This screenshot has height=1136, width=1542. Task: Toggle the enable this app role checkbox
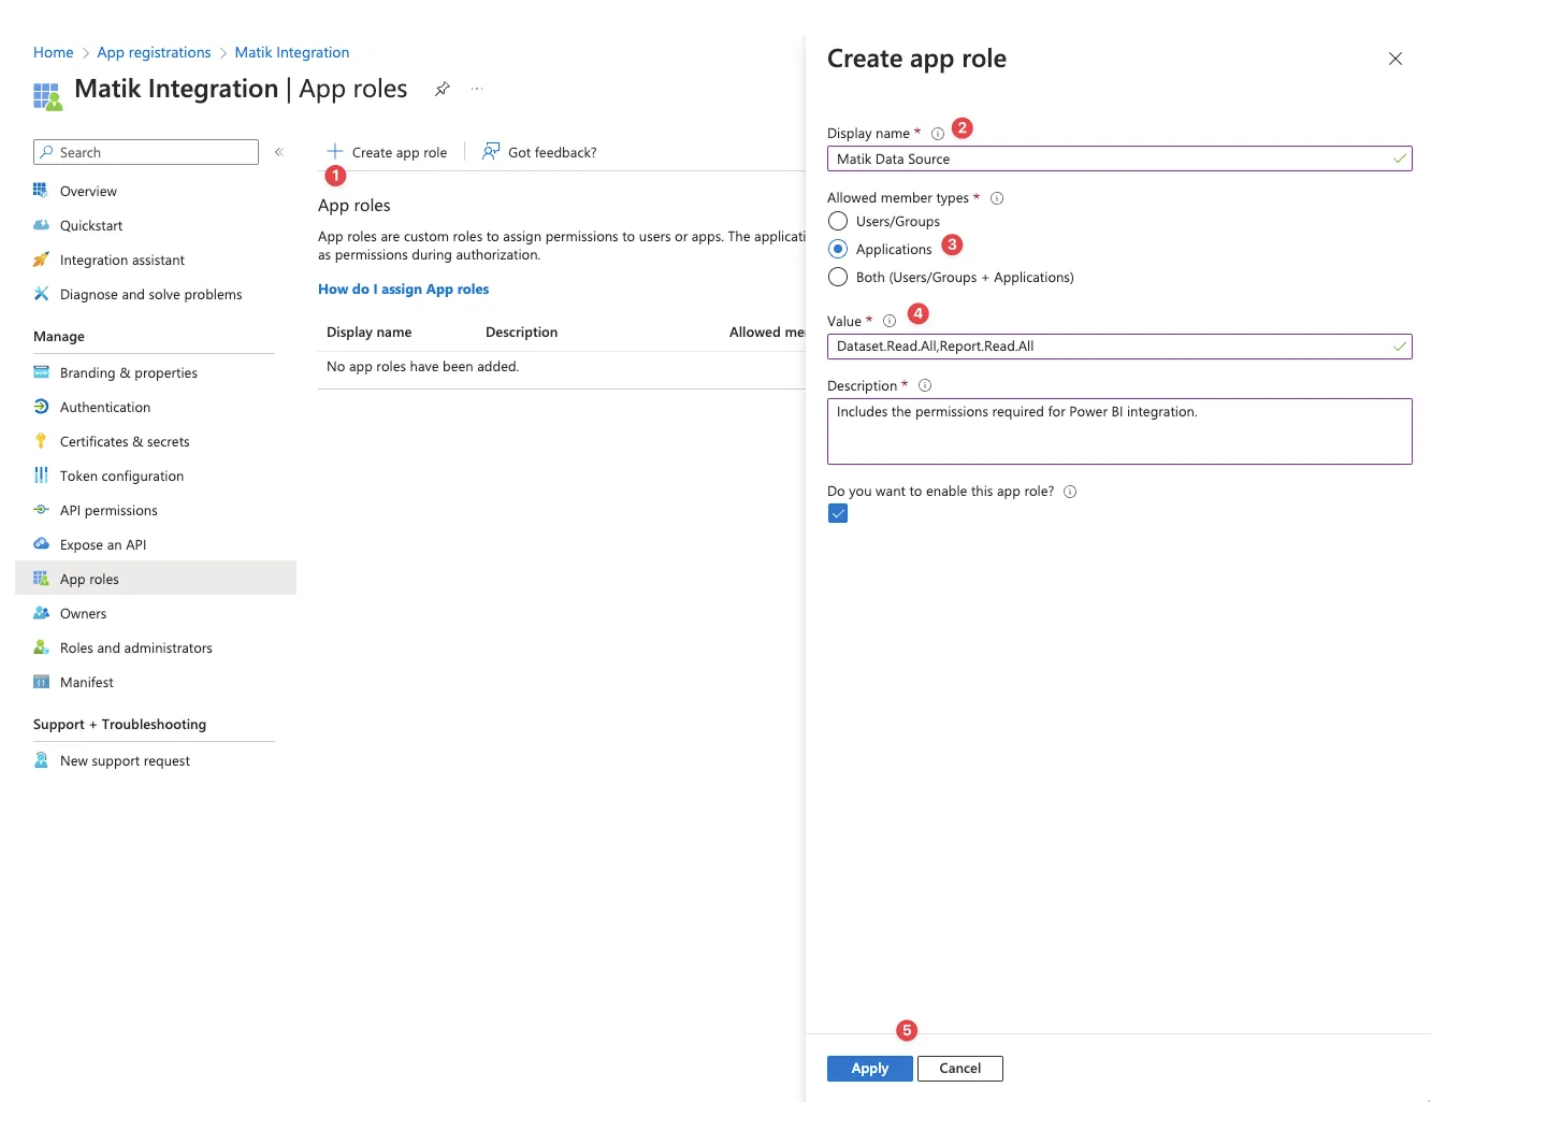pos(838,513)
